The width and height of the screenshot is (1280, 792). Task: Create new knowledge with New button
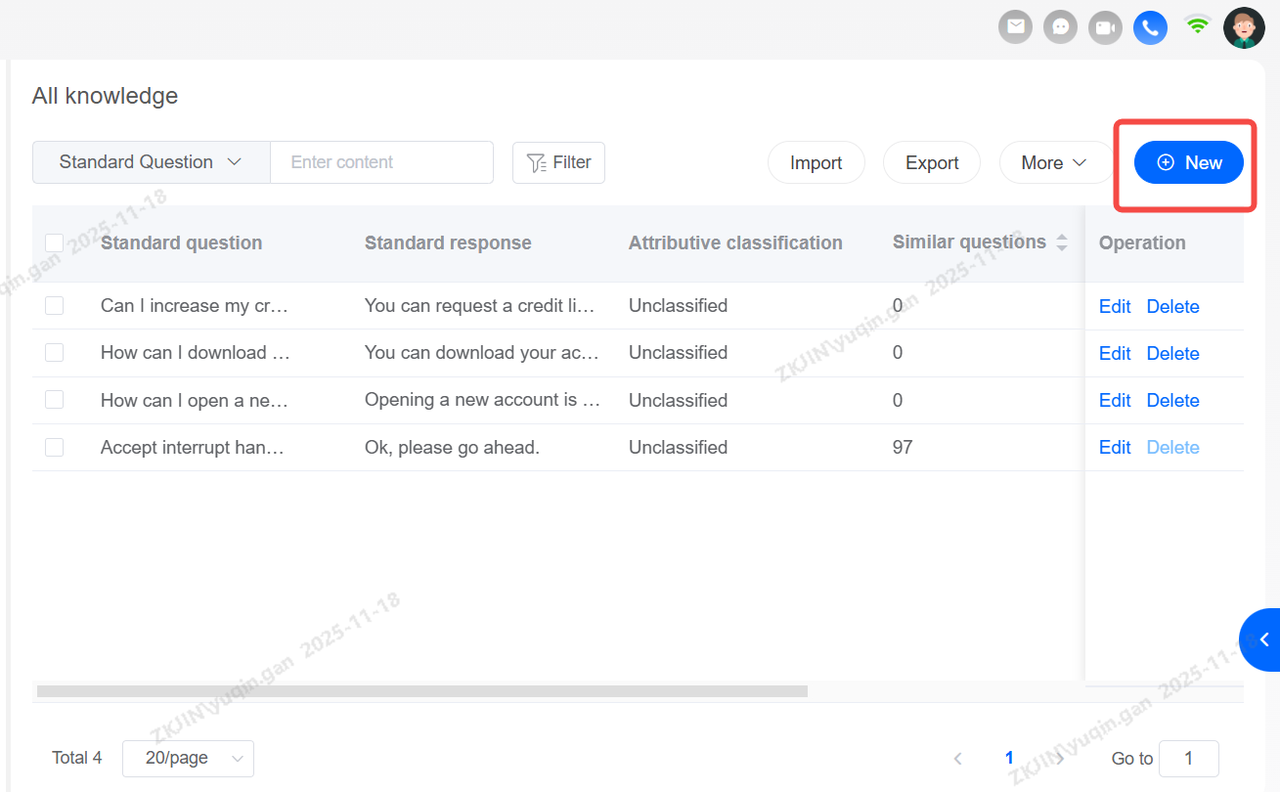(x=1188, y=163)
